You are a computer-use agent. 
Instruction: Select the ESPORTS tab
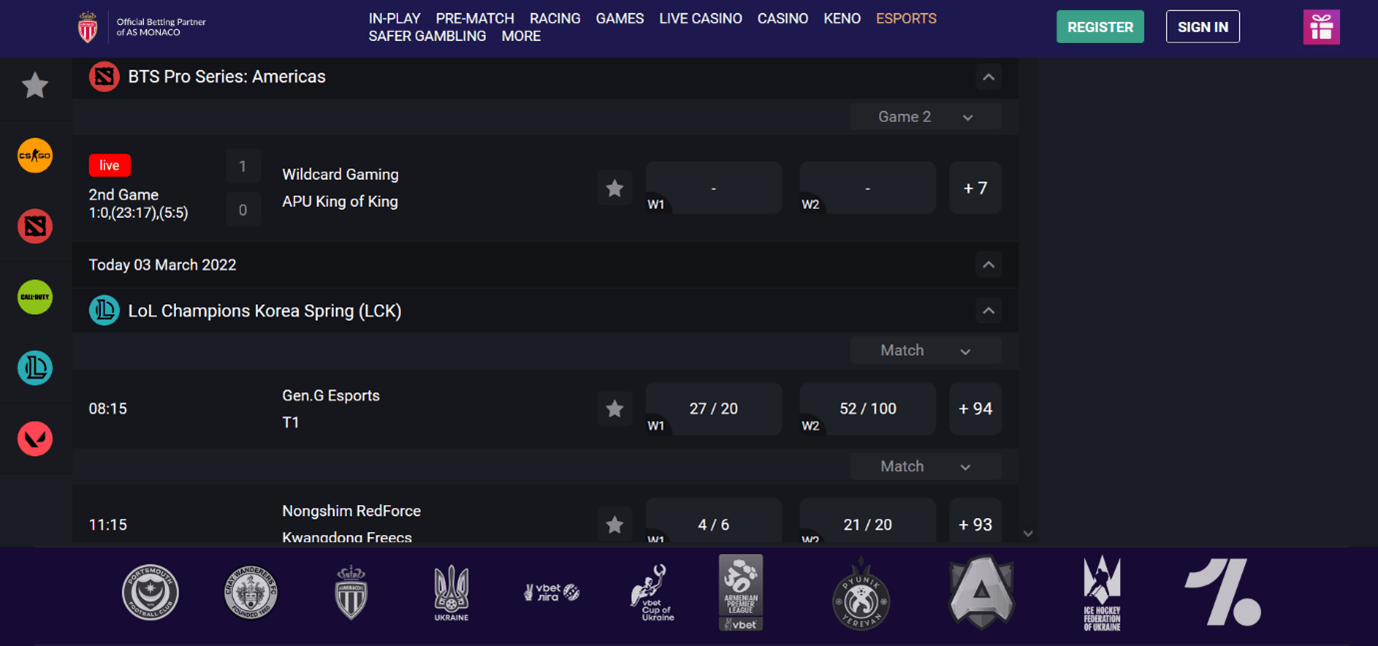click(x=906, y=19)
